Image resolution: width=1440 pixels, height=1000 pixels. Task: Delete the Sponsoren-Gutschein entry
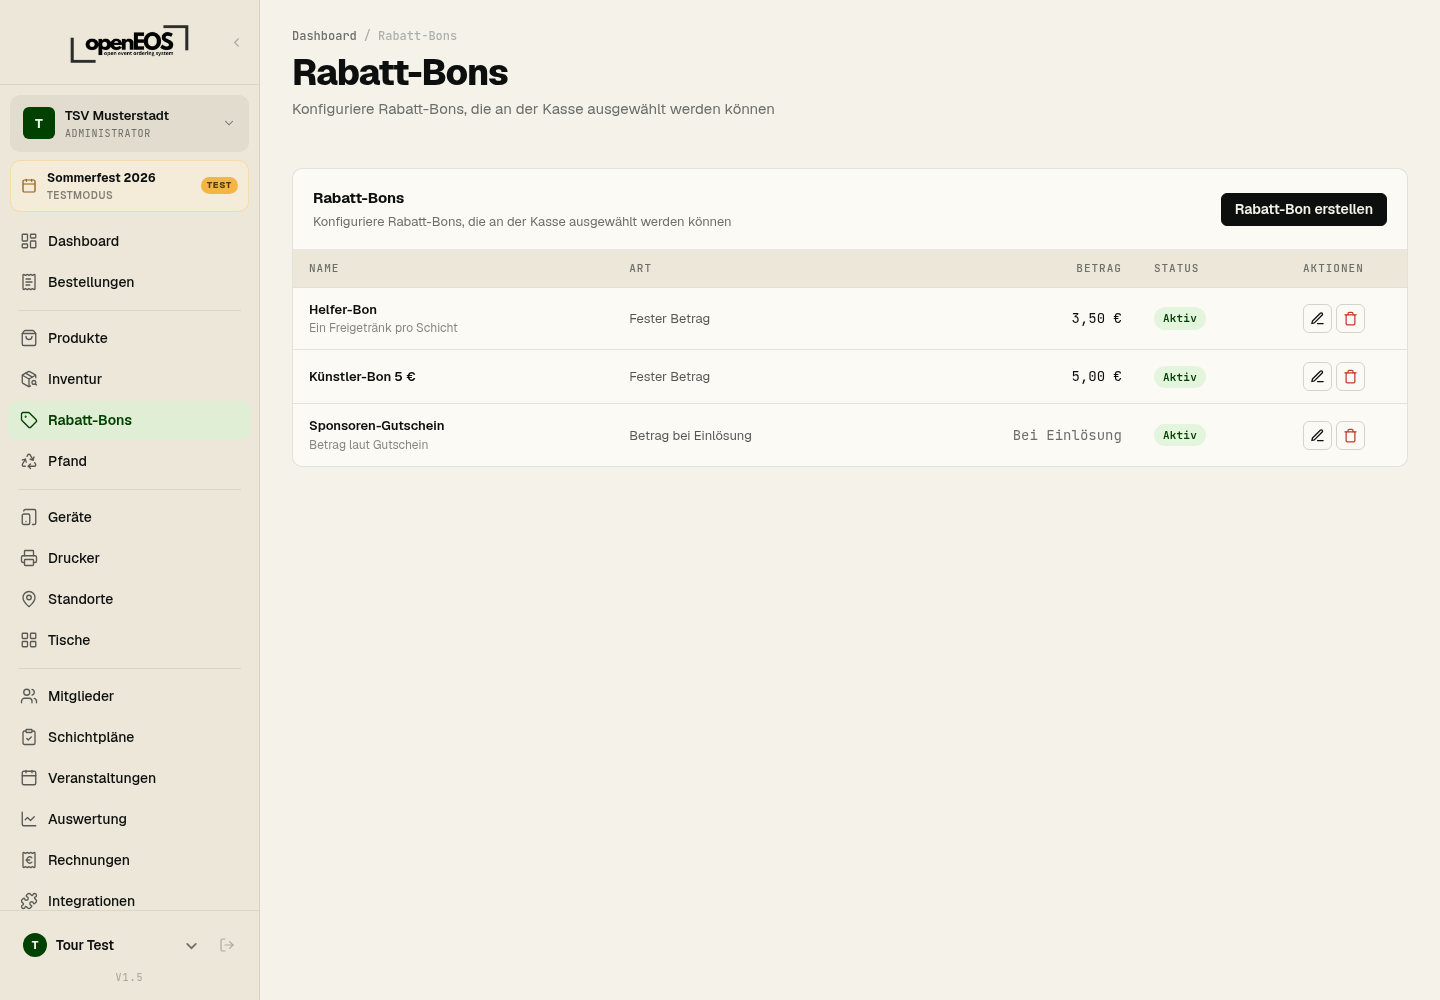point(1350,435)
